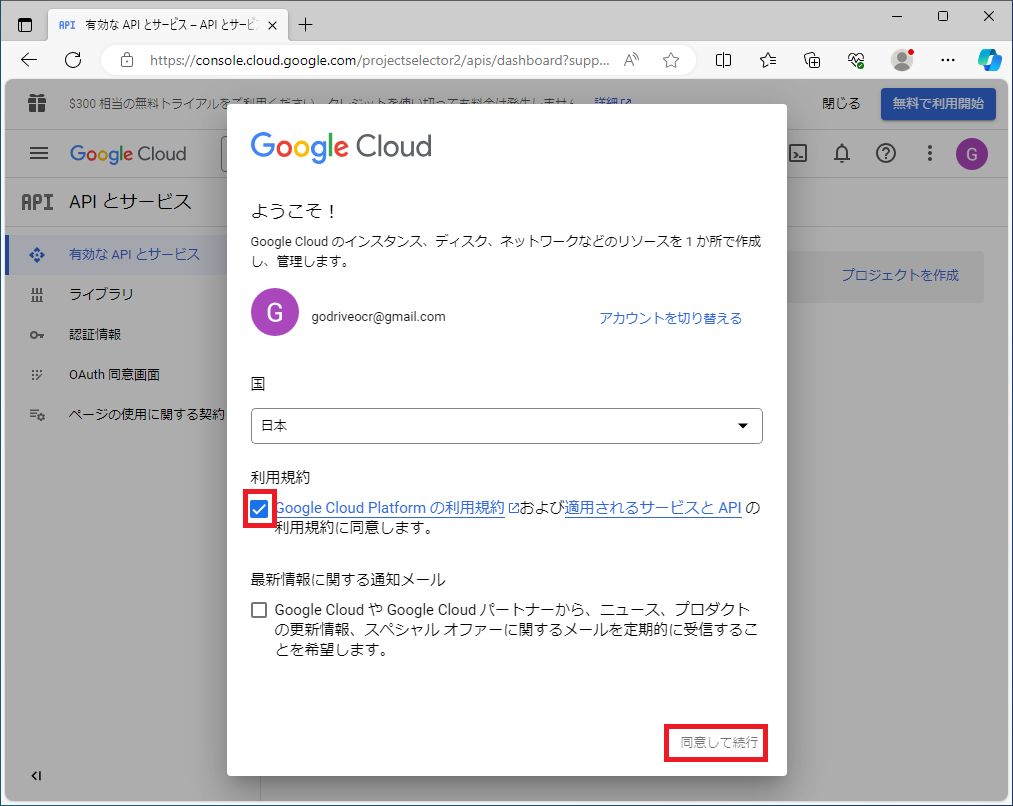Open the browser tab actions menu icon
The height and width of the screenshot is (806, 1013).
pos(25,25)
